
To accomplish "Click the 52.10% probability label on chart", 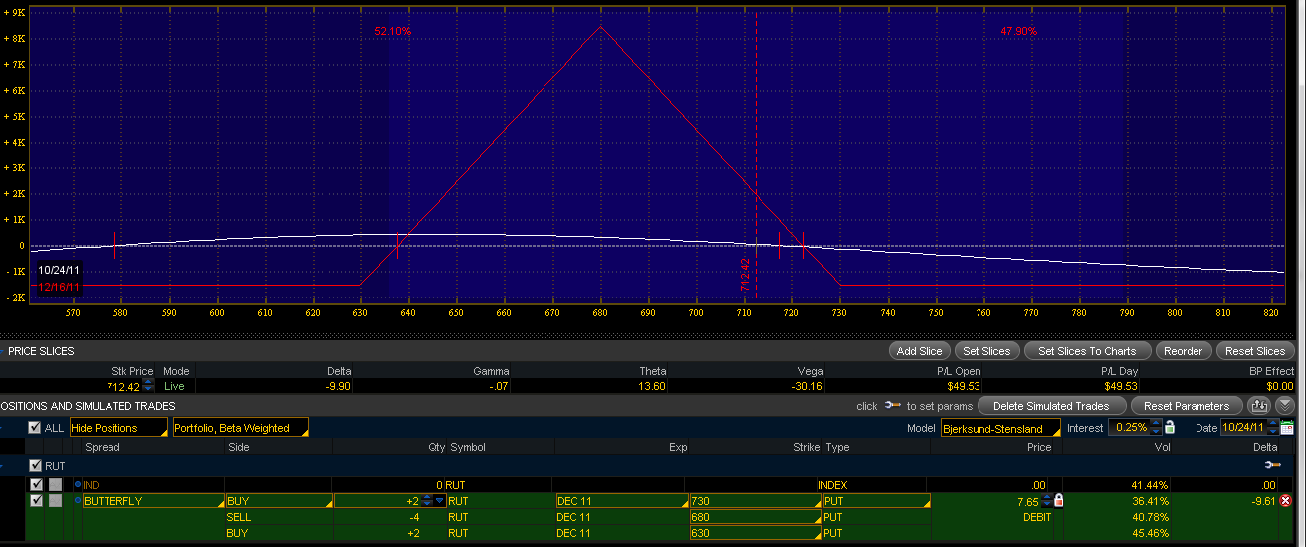I will (x=393, y=32).
